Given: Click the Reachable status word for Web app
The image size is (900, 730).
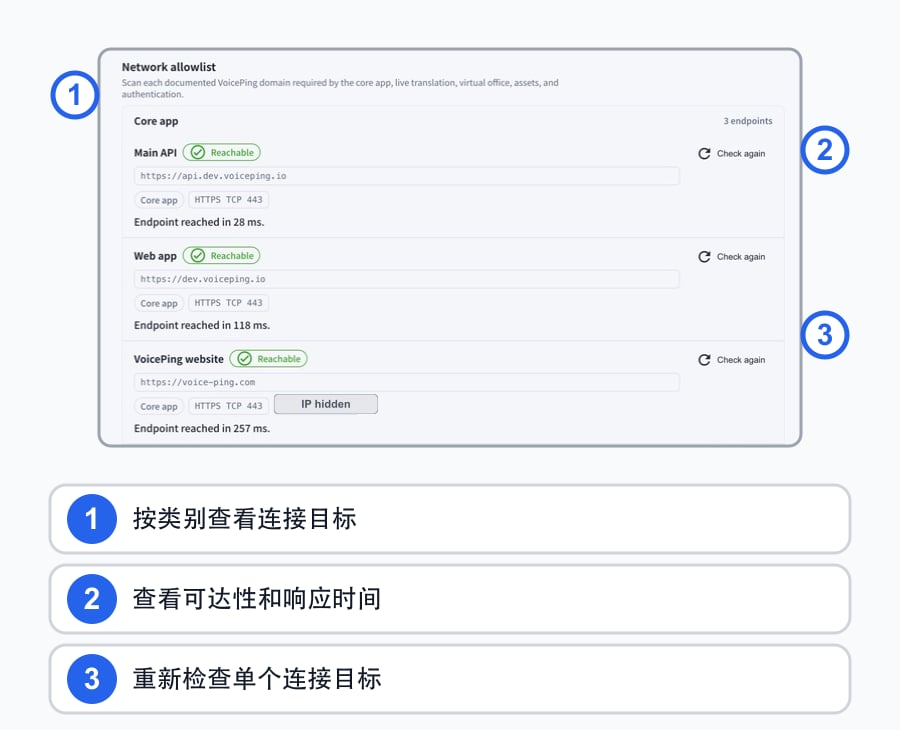Looking at the screenshot, I should [x=232, y=256].
